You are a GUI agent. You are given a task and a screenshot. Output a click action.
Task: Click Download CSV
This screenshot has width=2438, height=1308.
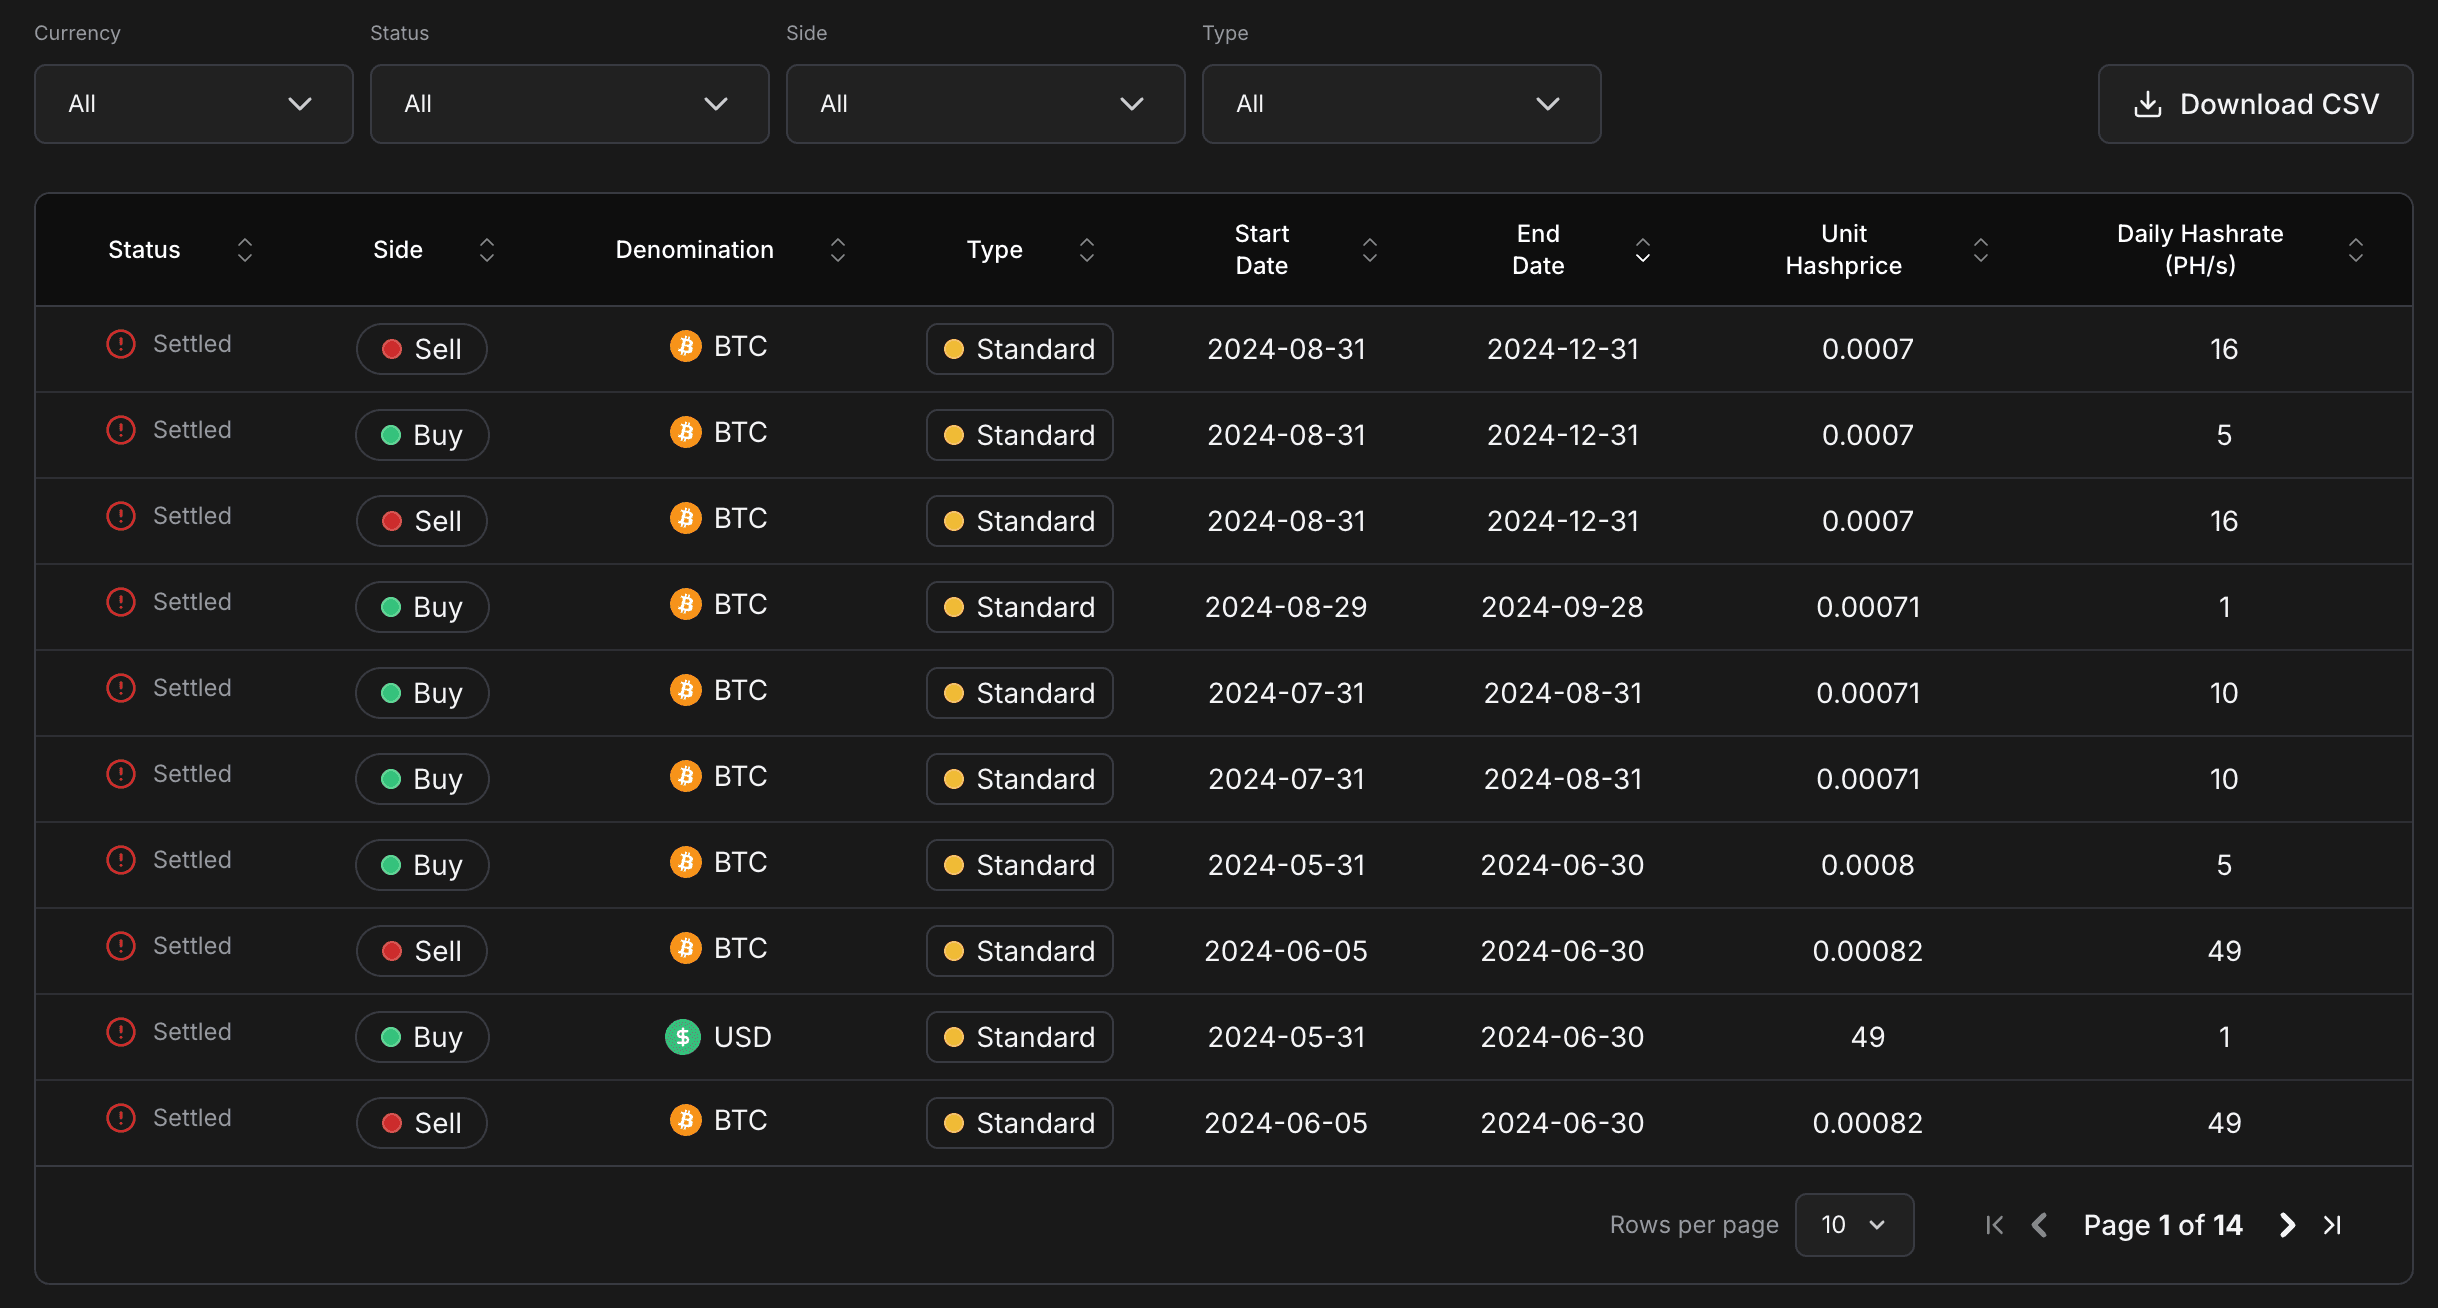point(2255,103)
